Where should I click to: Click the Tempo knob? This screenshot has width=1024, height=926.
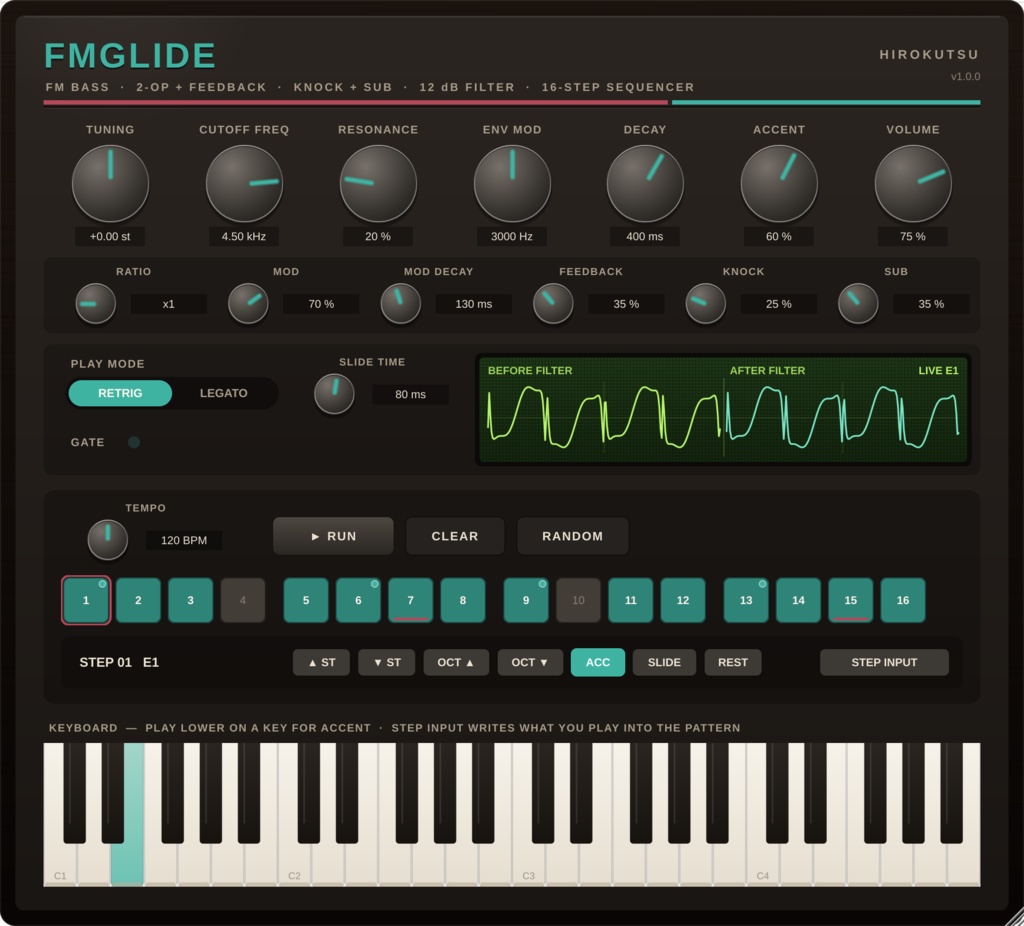click(108, 539)
